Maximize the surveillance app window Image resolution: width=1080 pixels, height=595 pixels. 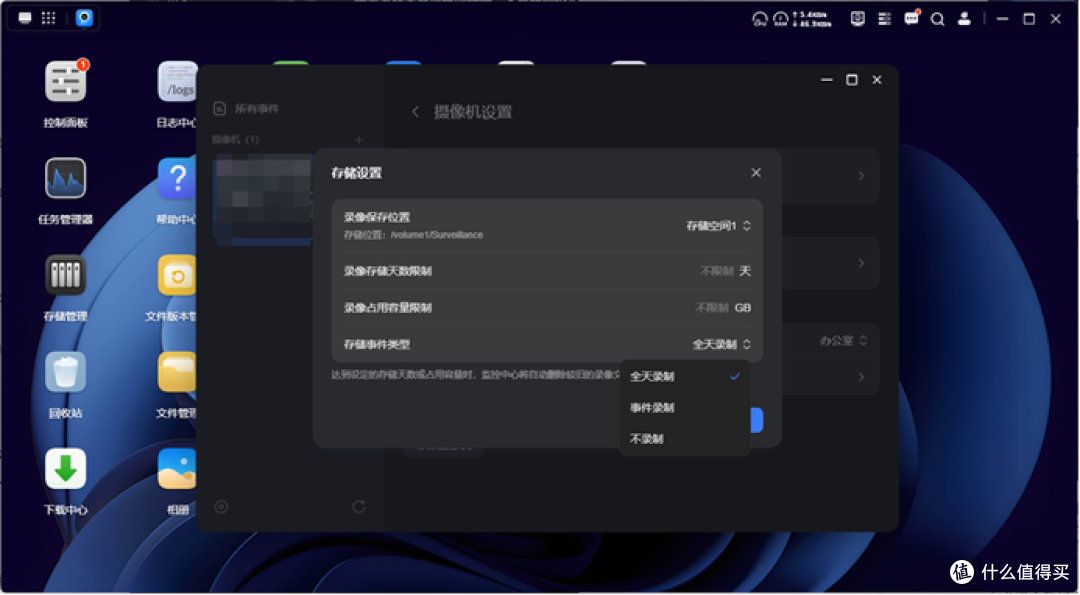(x=851, y=80)
